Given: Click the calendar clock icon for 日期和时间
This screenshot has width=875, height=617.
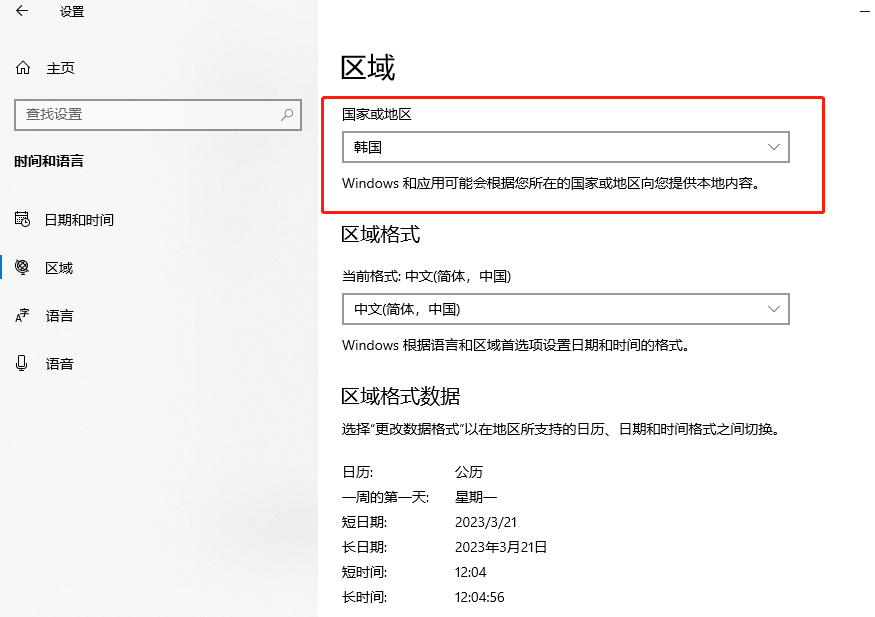Looking at the screenshot, I should (x=22, y=219).
